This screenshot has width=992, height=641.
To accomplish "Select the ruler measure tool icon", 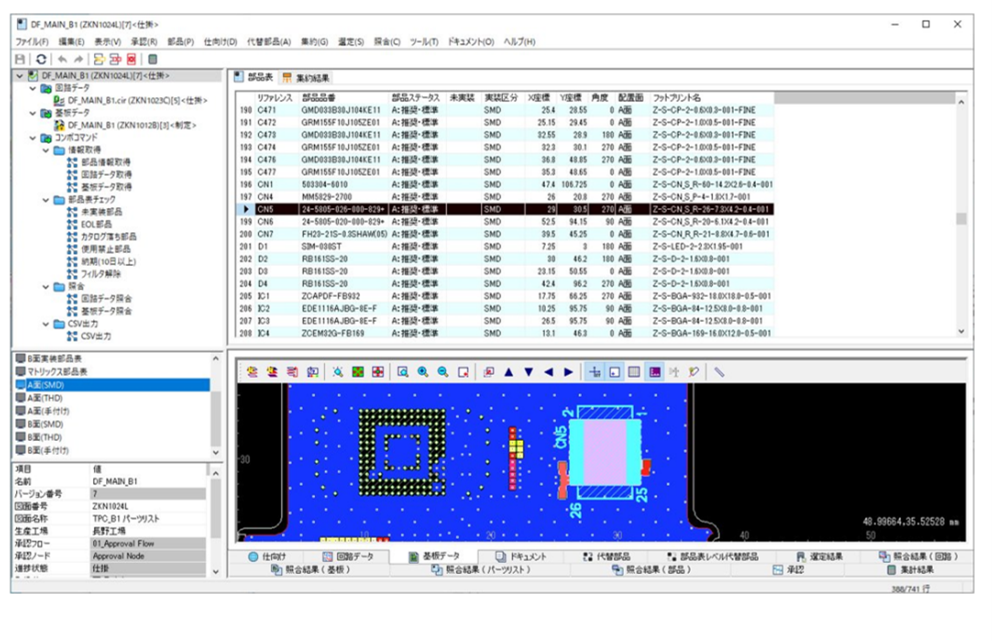I will tap(719, 372).
